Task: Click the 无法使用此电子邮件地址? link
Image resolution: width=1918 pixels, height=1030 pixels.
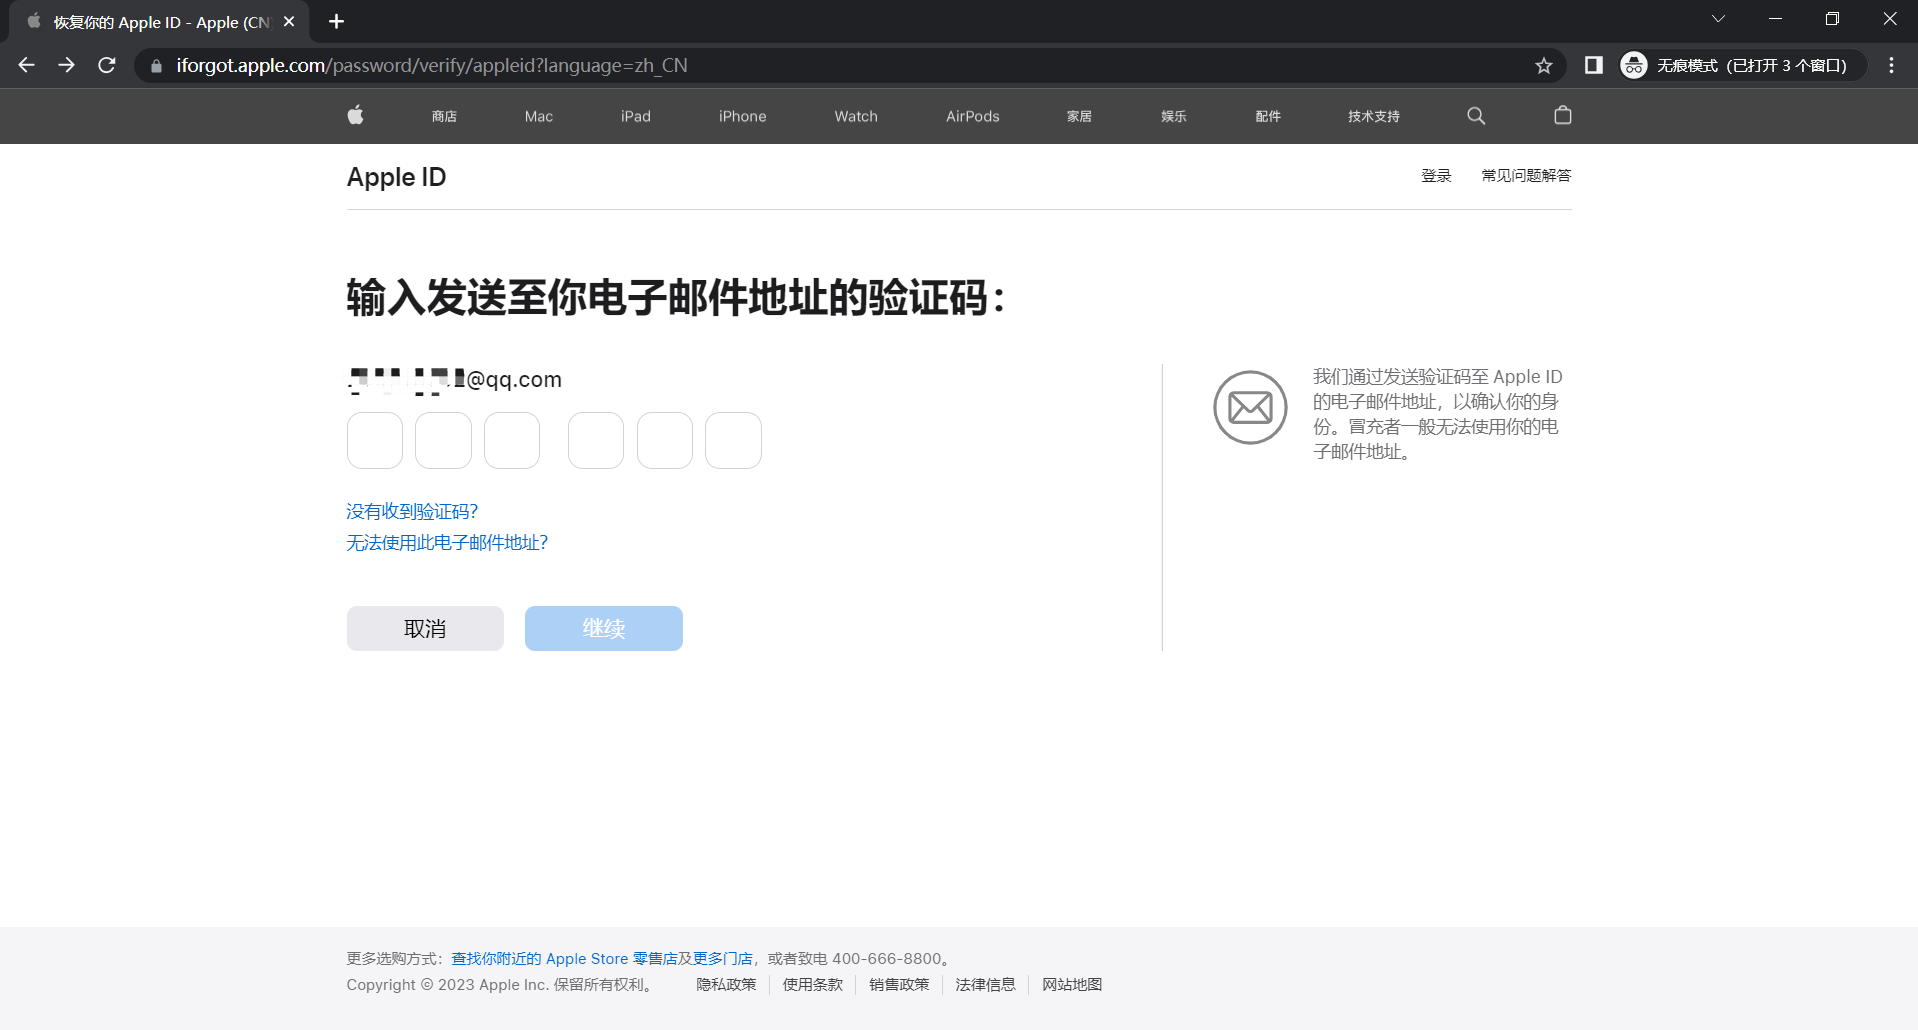Action: (x=447, y=542)
